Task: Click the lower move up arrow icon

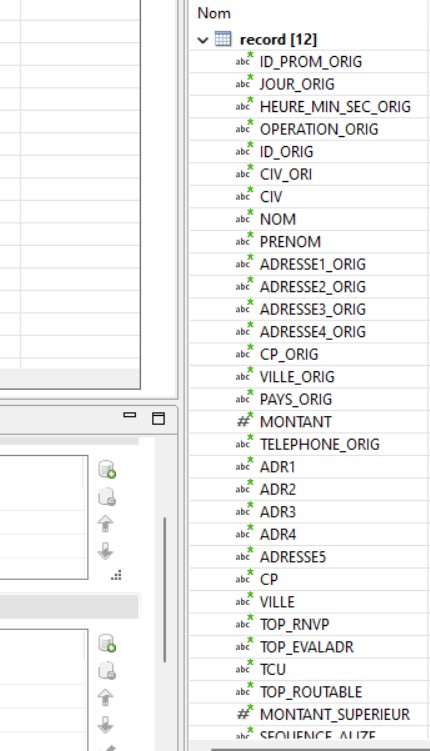Action: (105, 697)
